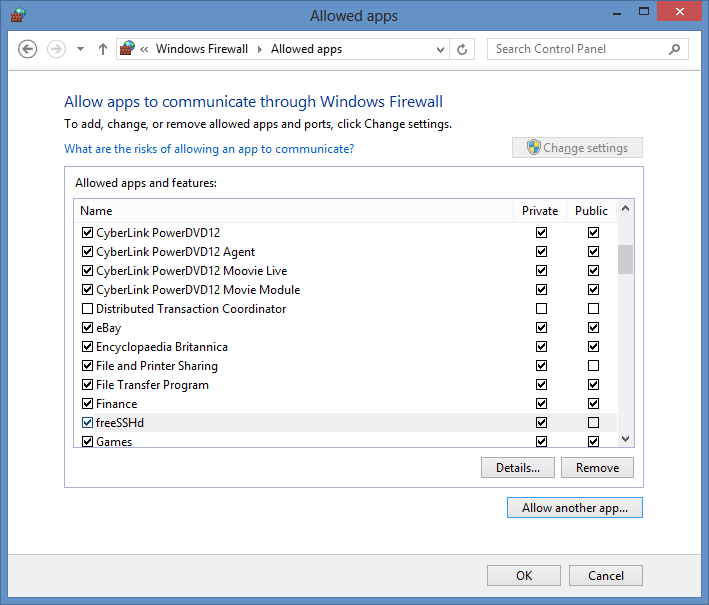Enable the freeSSHd Public checkbox

pos(593,422)
